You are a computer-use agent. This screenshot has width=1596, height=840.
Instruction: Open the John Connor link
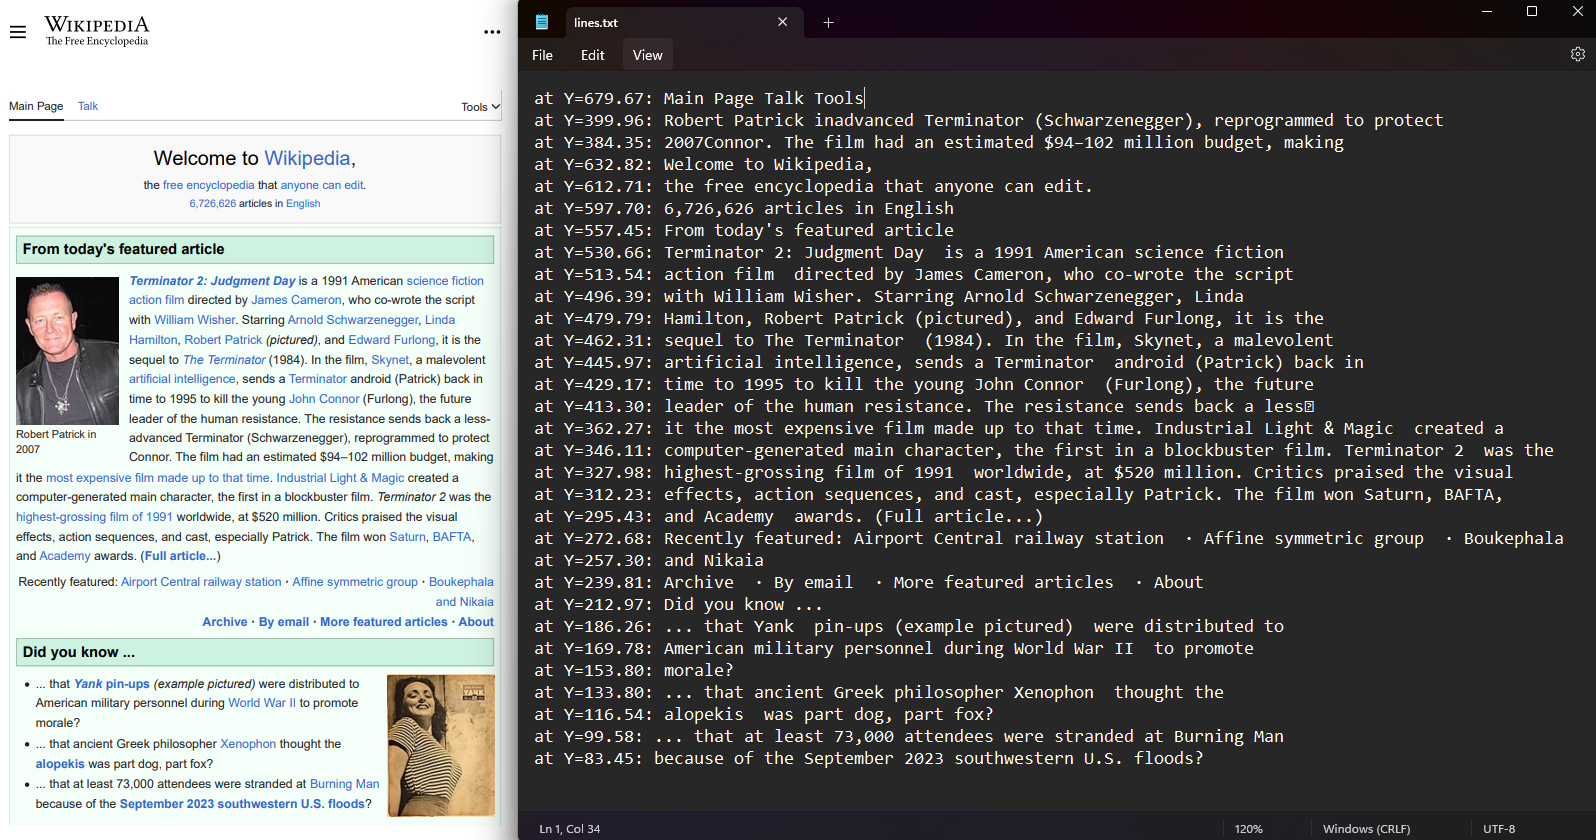tap(324, 399)
